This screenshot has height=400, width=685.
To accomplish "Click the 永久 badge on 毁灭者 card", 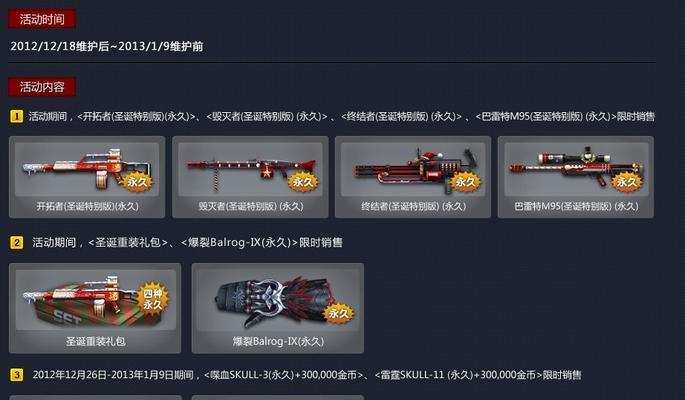I will coord(303,182).
